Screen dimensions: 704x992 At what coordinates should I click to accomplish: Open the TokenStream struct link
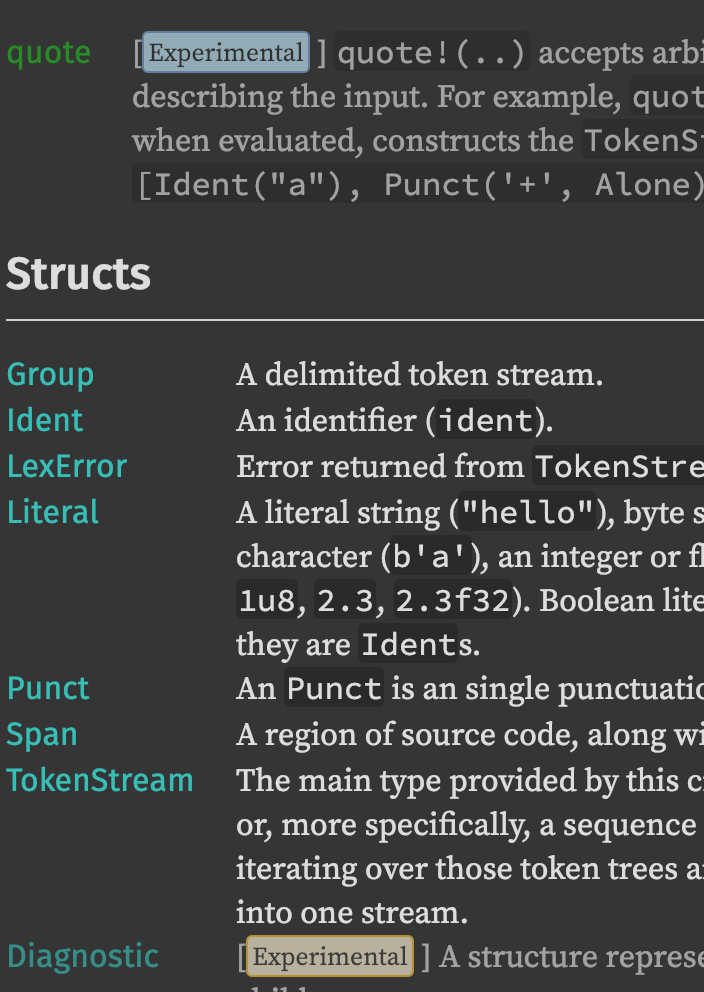click(100, 781)
